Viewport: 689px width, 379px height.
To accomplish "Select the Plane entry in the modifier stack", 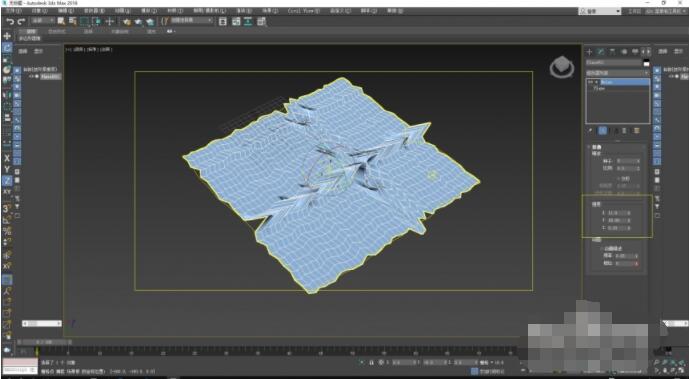I will pyautogui.click(x=599, y=88).
